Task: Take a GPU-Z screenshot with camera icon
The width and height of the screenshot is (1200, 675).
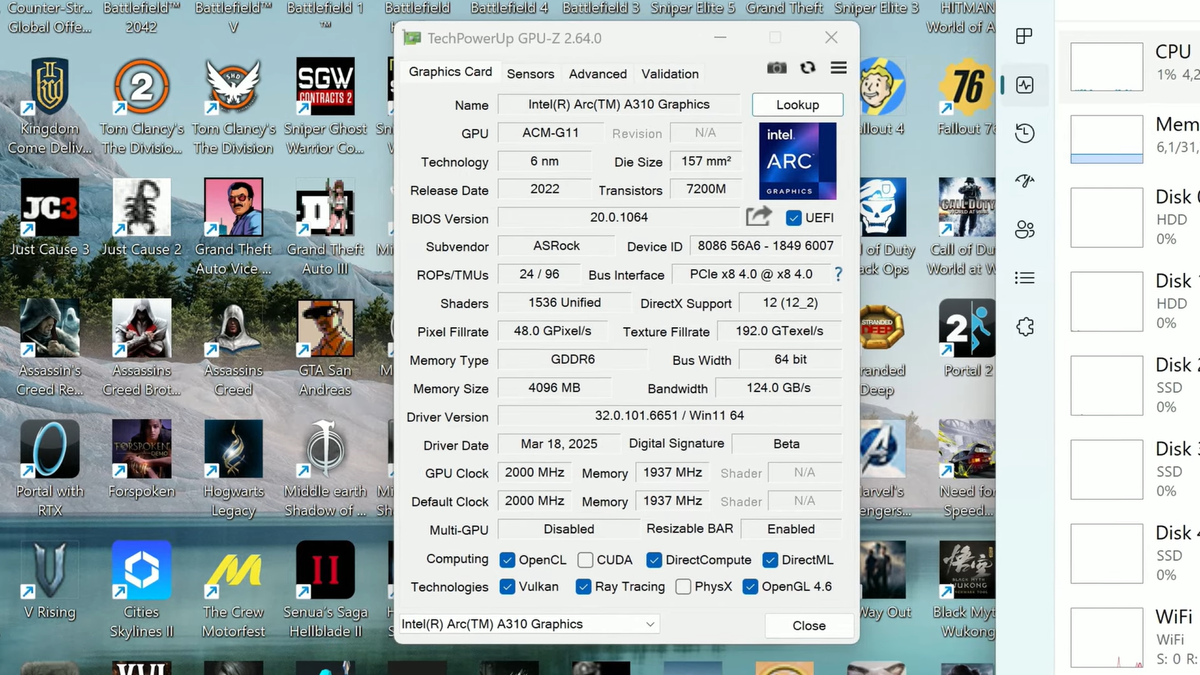Action: pyautogui.click(x=776, y=68)
